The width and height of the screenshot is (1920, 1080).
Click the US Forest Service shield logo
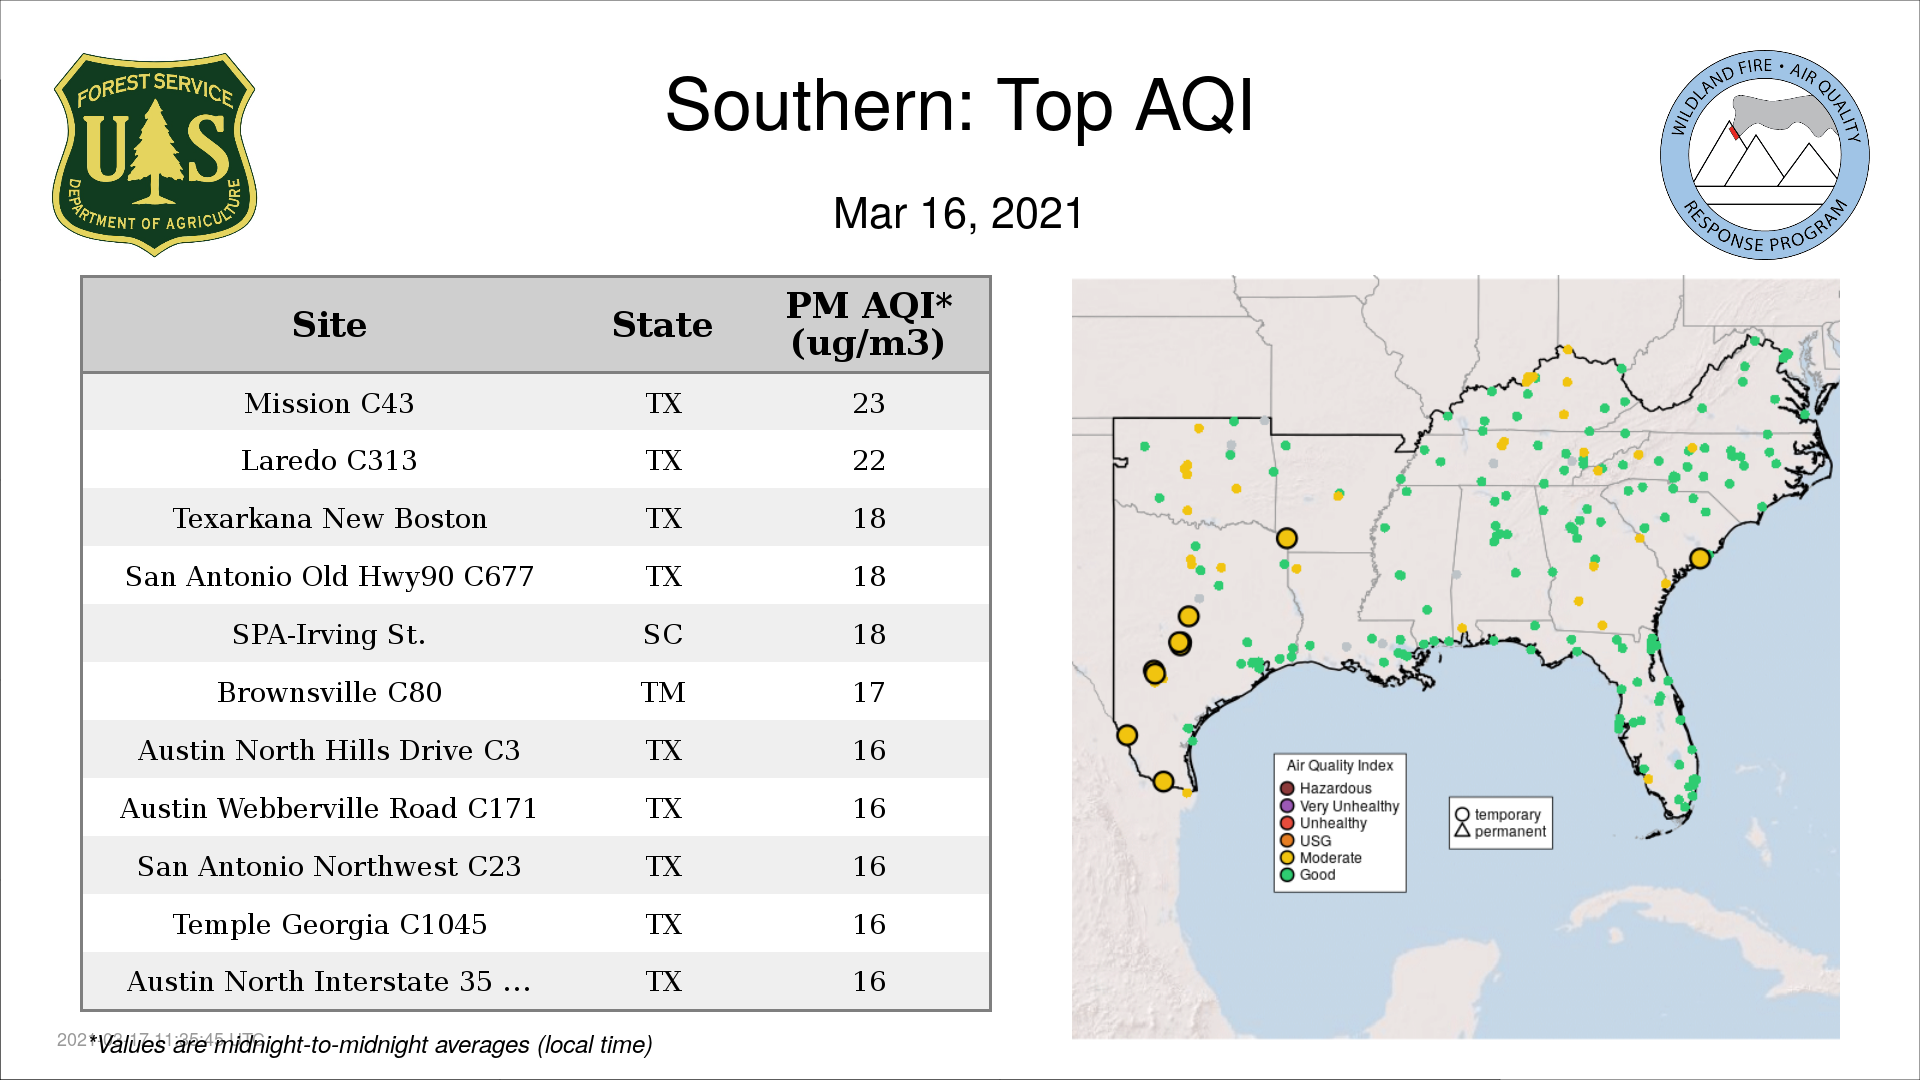[154, 155]
